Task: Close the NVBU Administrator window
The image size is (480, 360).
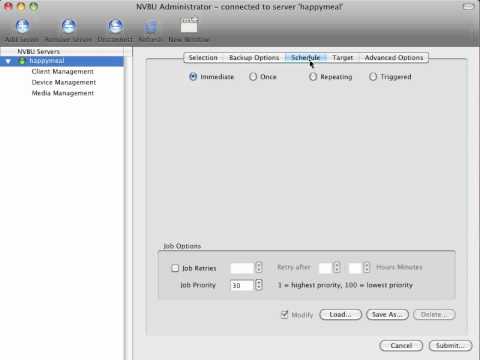Action: 8,6
